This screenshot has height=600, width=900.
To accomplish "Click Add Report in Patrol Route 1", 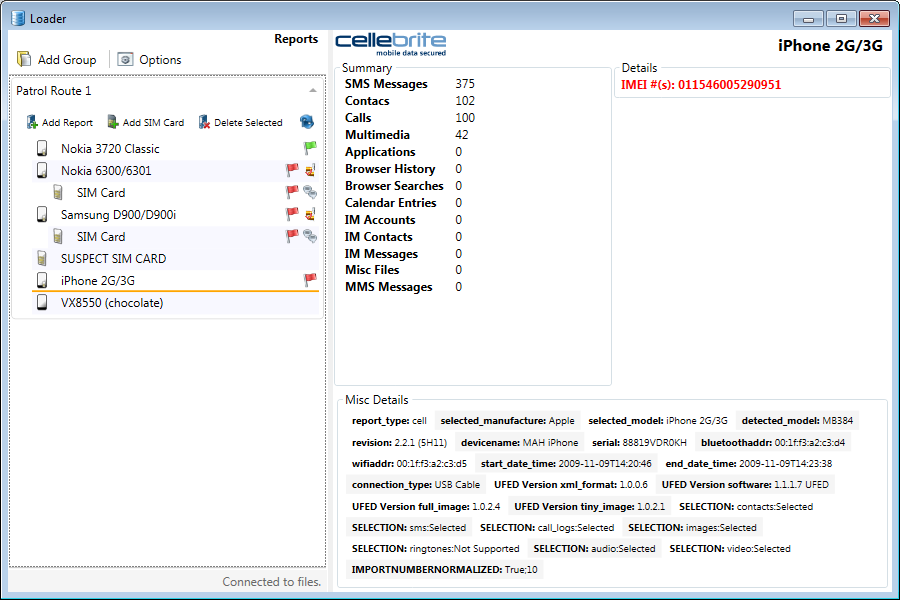I will pos(60,122).
